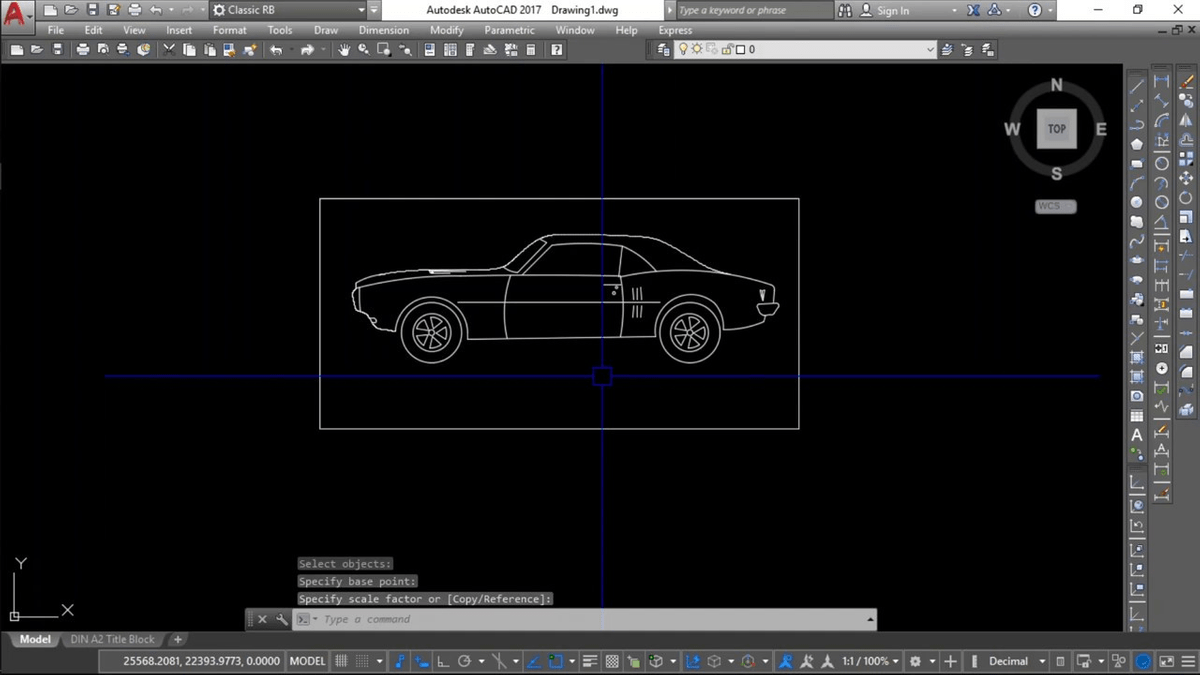Open the Modify menu
This screenshot has height=675, width=1200.
click(x=446, y=30)
